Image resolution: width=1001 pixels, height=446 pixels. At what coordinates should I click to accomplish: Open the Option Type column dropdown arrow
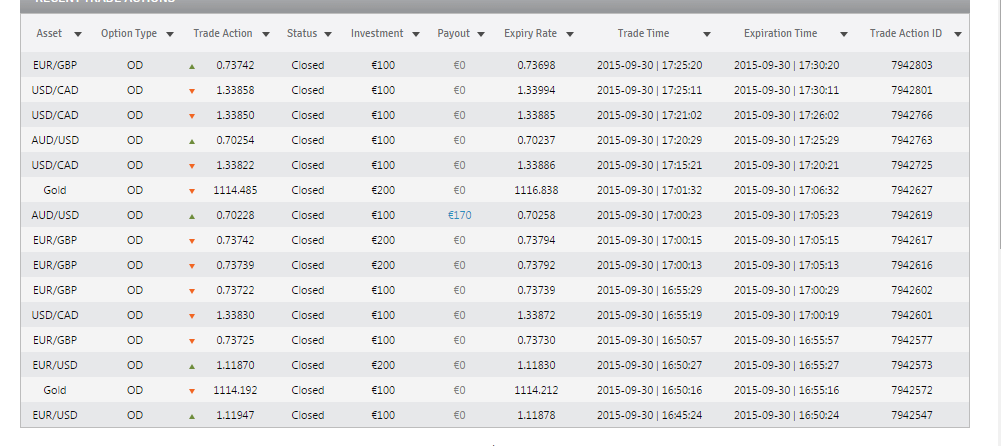[x=170, y=34]
